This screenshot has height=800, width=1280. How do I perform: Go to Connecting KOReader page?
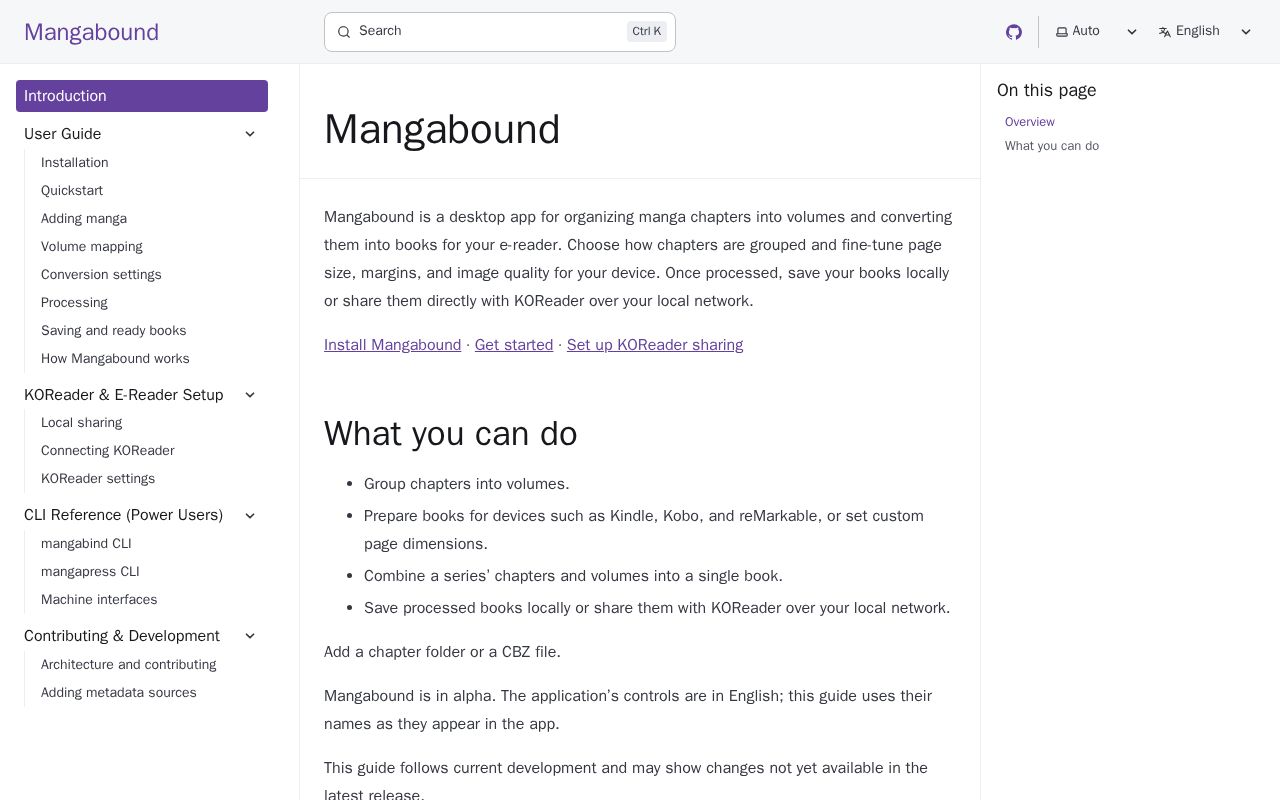point(108,451)
